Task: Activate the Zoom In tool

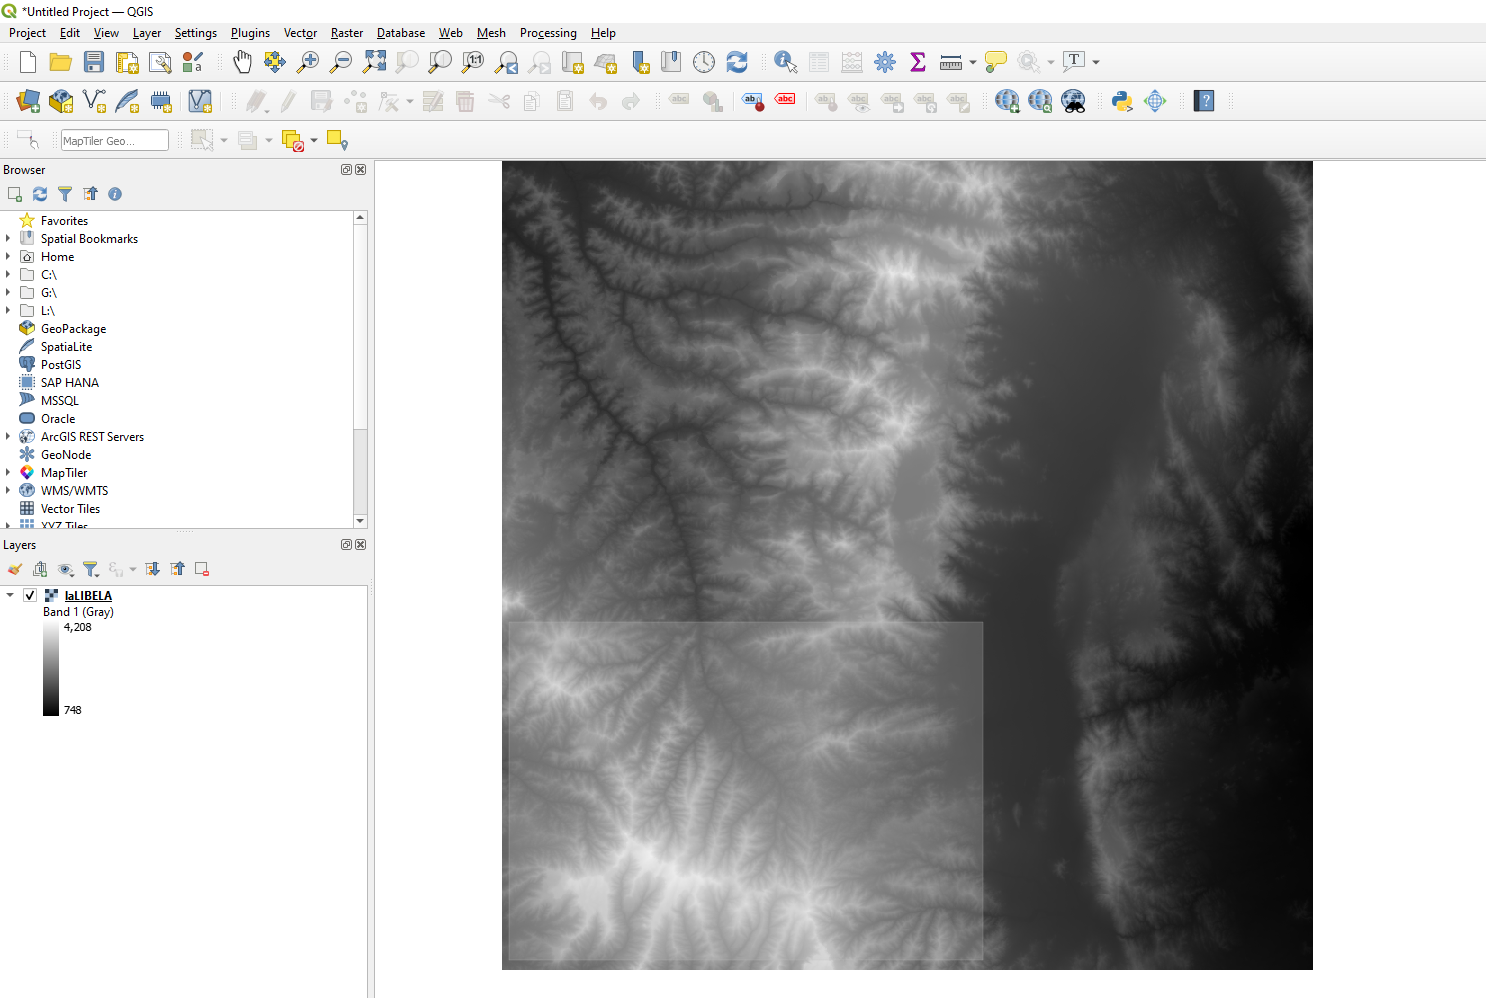Action: click(x=308, y=61)
